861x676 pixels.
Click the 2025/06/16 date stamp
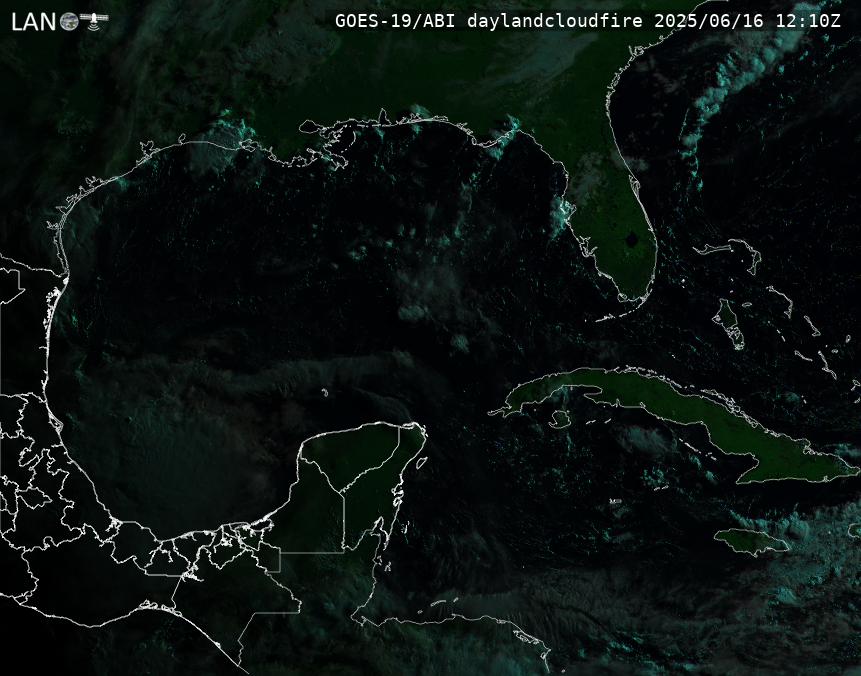tap(709, 21)
